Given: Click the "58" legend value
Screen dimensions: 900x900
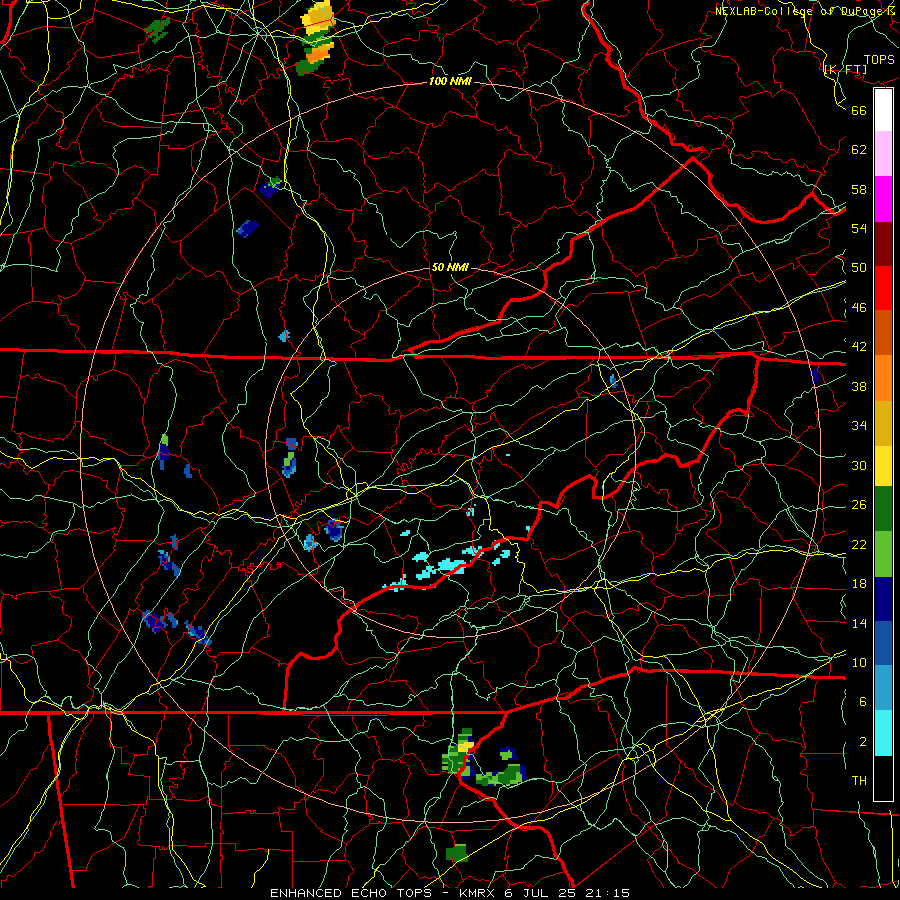Looking at the screenshot, I should tap(859, 189).
